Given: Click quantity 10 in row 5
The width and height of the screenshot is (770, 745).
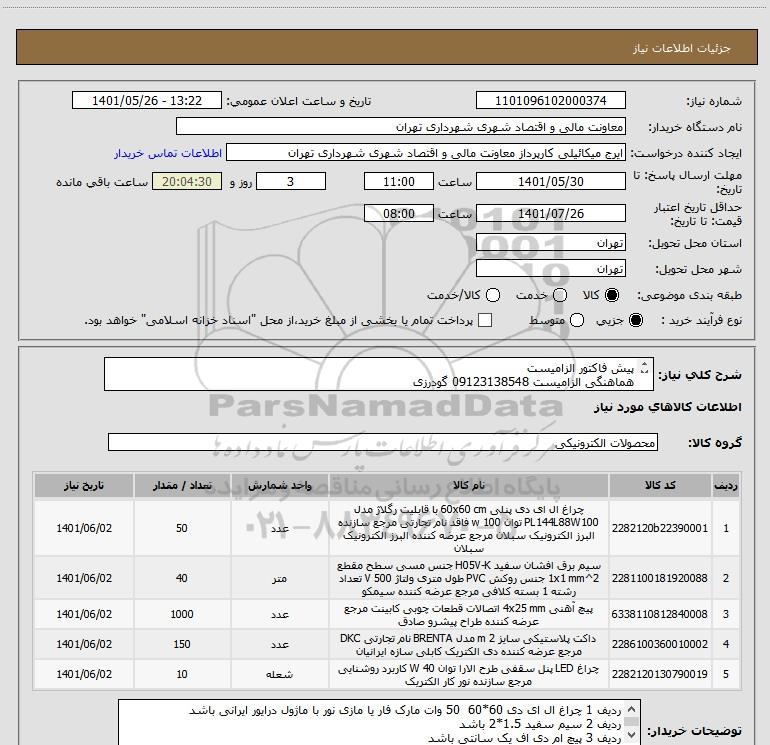Looking at the screenshot, I should pyautogui.click(x=182, y=674).
